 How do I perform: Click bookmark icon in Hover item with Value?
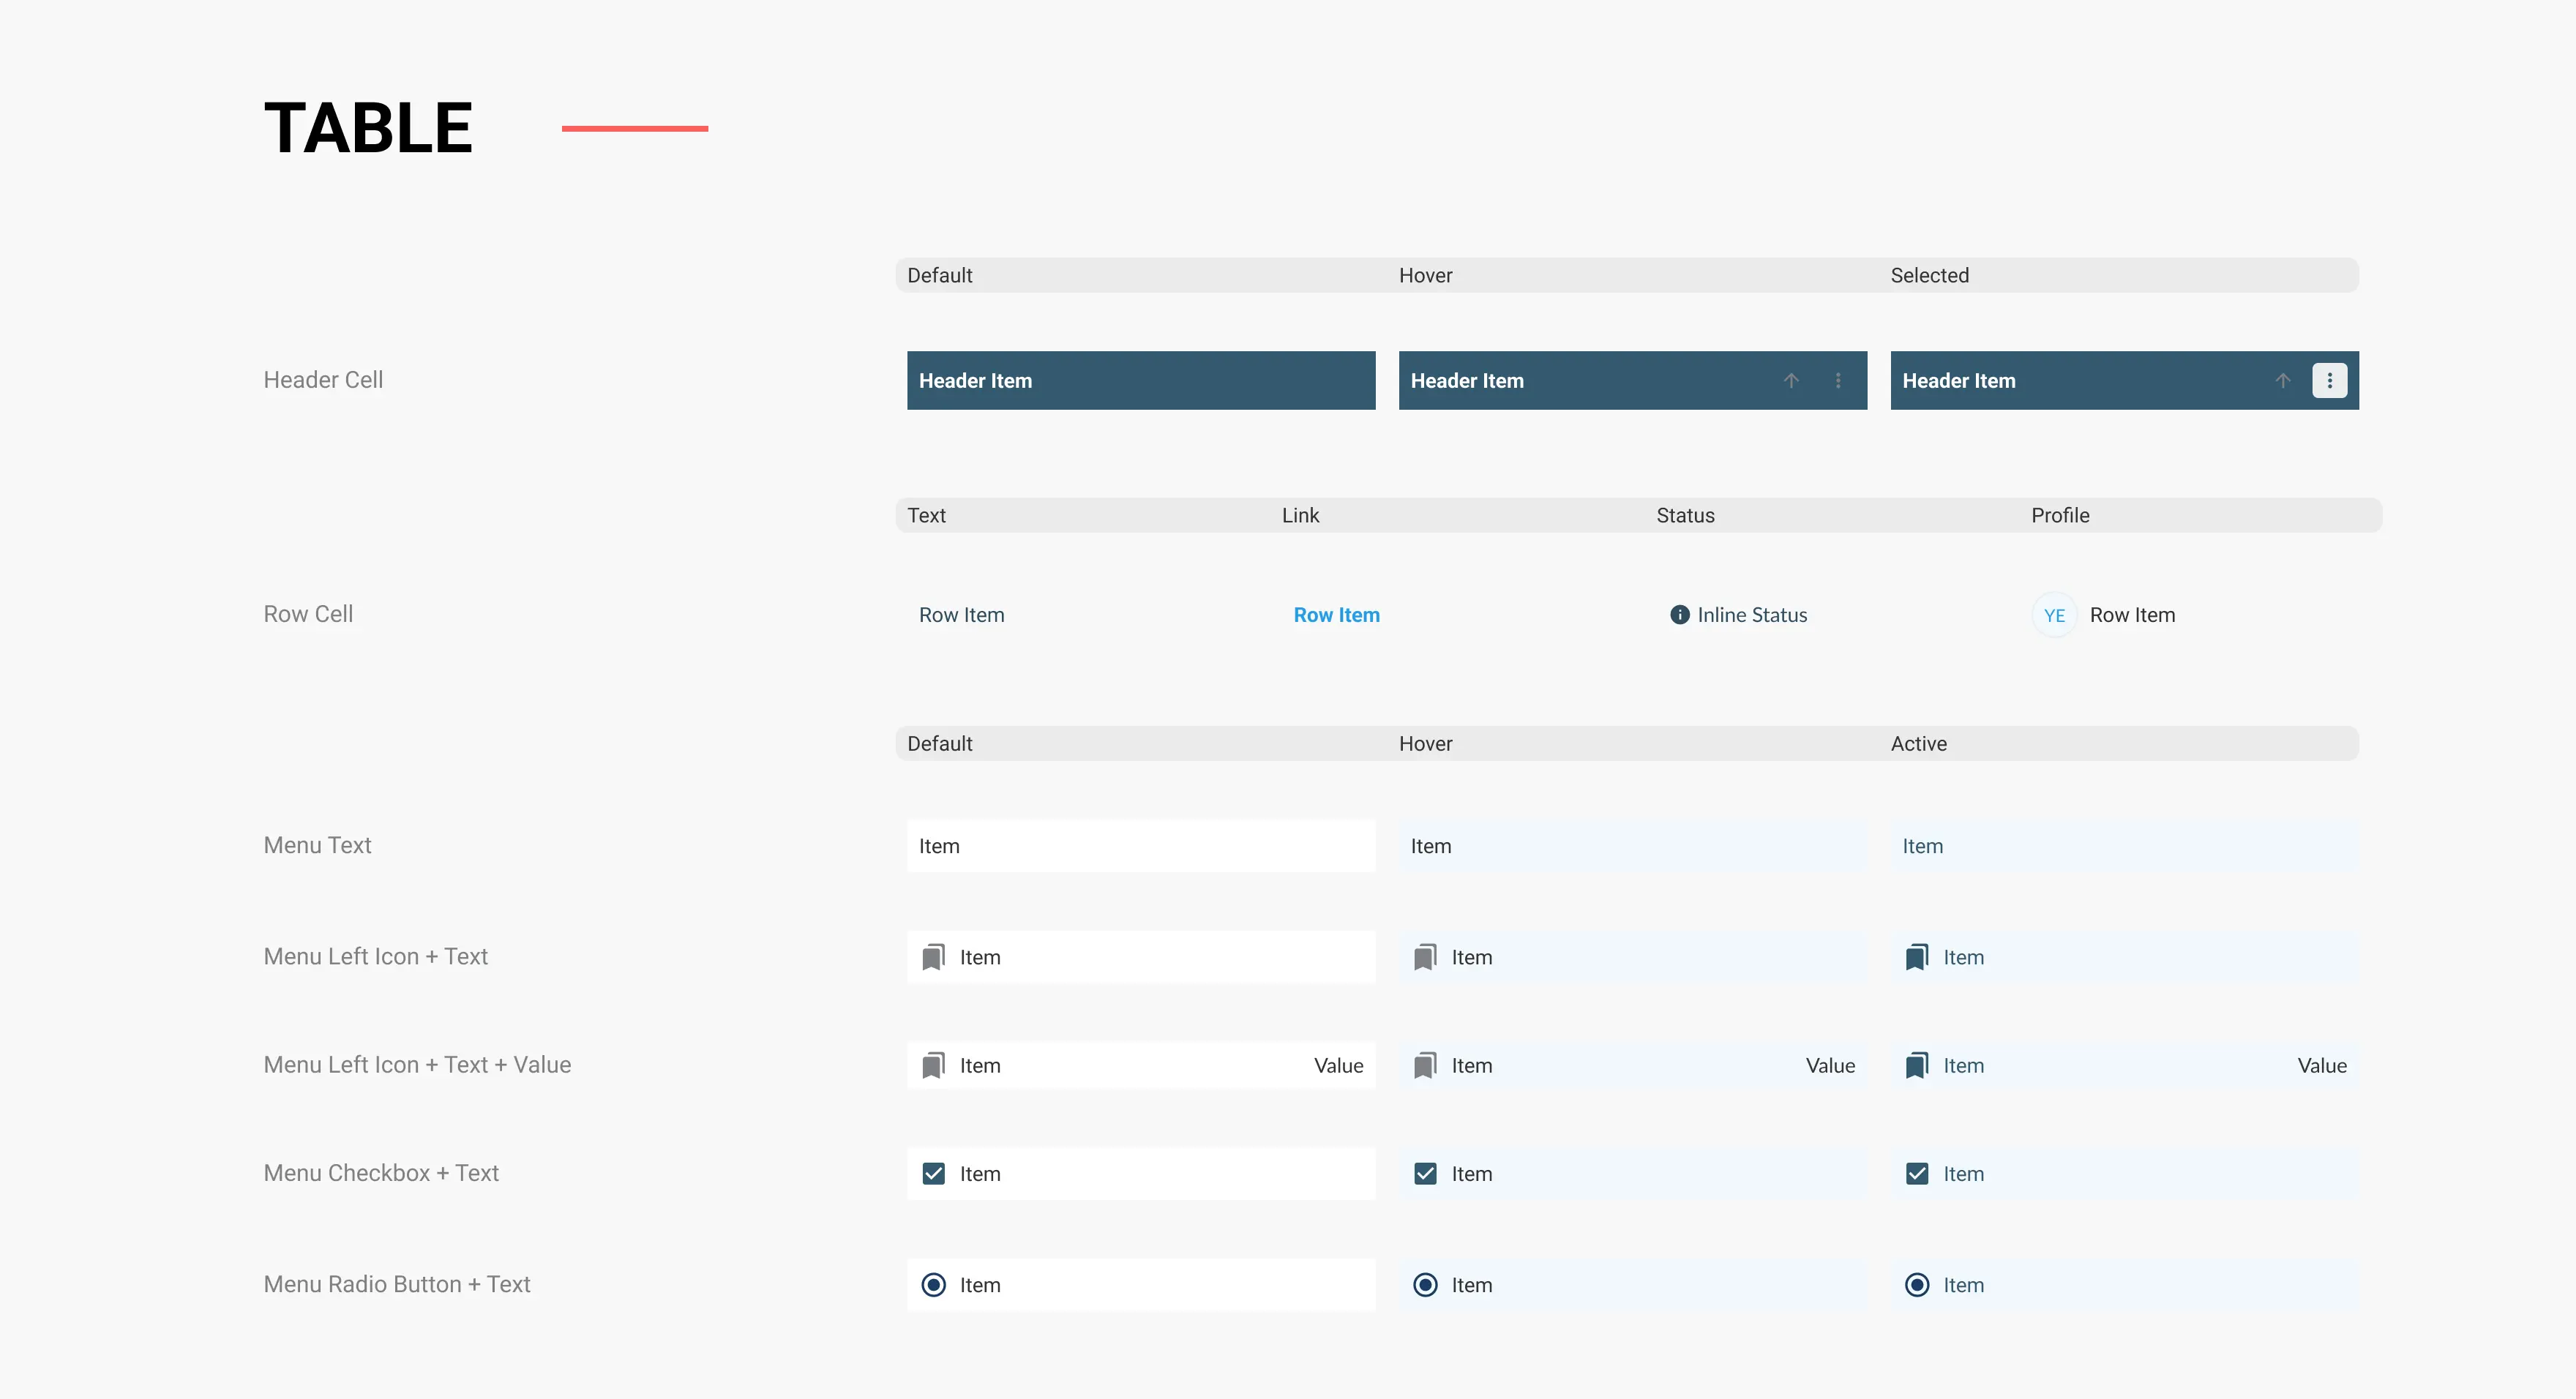point(1425,1065)
